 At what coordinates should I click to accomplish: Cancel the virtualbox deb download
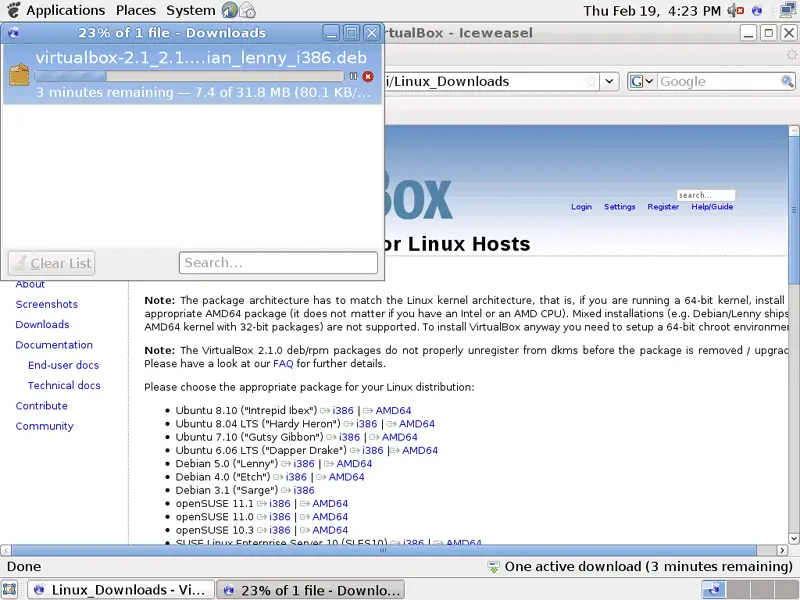click(x=368, y=77)
